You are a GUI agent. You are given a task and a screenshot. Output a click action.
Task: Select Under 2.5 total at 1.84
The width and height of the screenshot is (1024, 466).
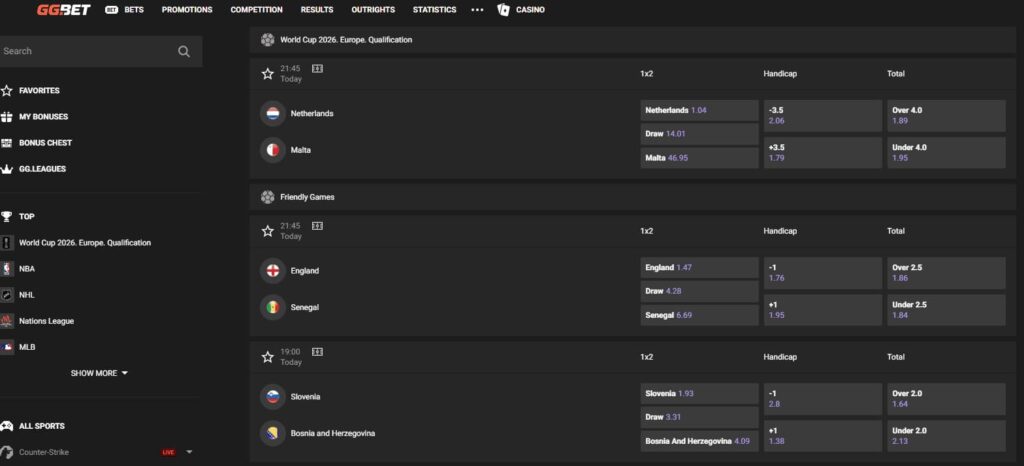click(x=946, y=310)
